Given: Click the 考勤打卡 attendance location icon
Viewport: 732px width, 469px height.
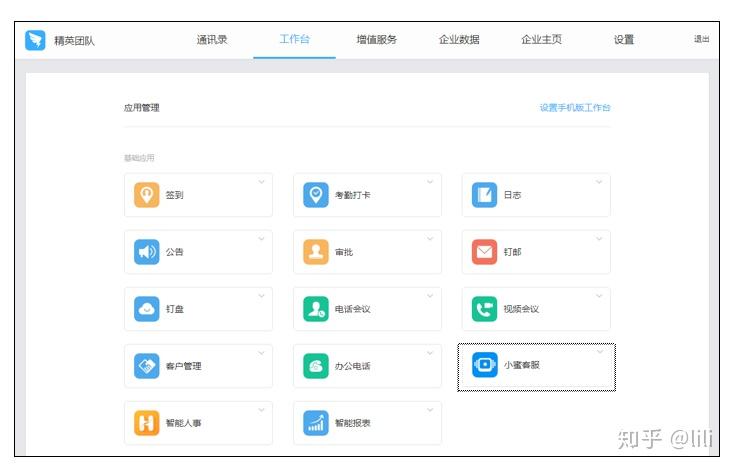Looking at the screenshot, I should pyautogui.click(x=316, y=195).
